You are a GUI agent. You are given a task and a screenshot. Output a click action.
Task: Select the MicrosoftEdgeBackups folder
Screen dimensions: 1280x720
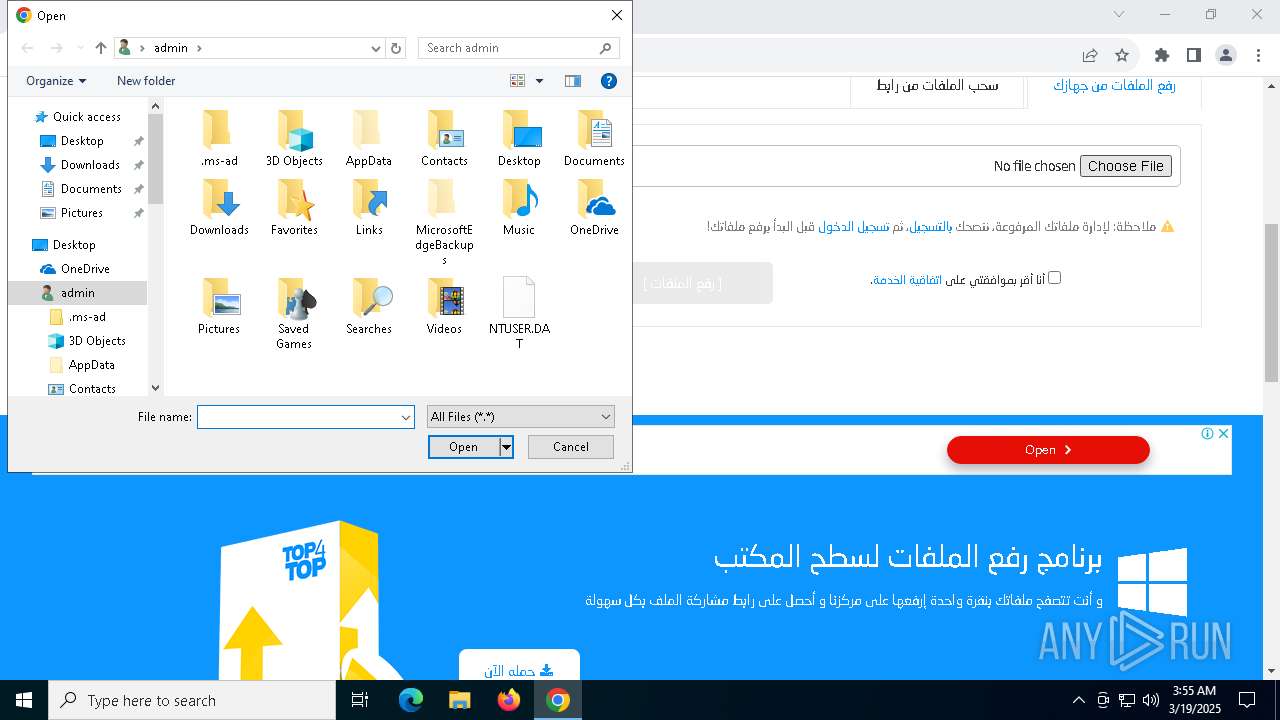[444, 222]
